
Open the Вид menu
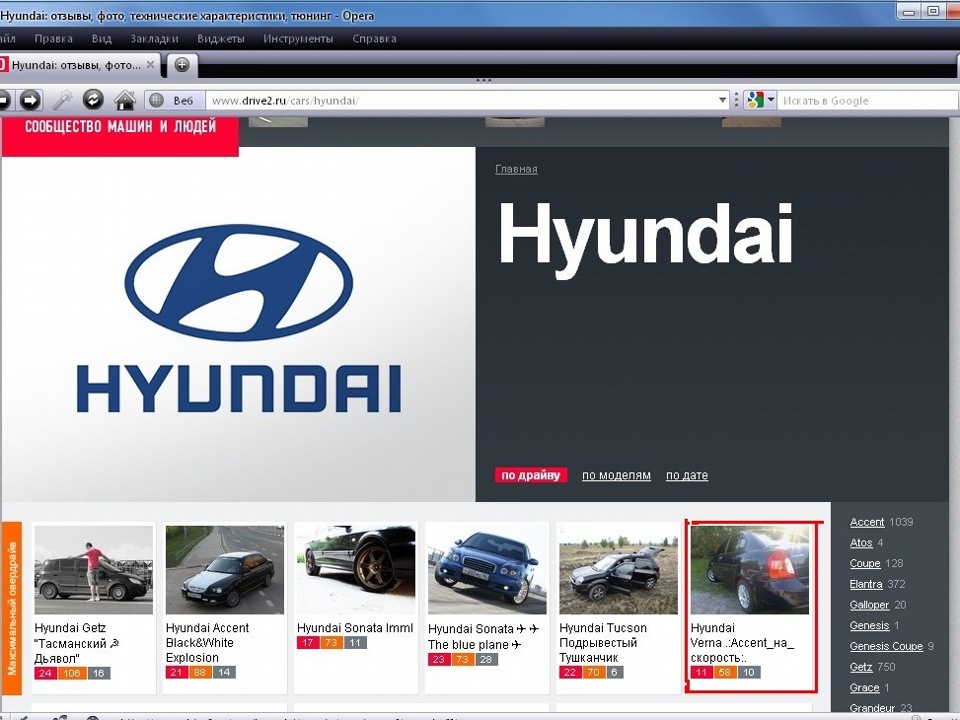[x=102, y=39]
